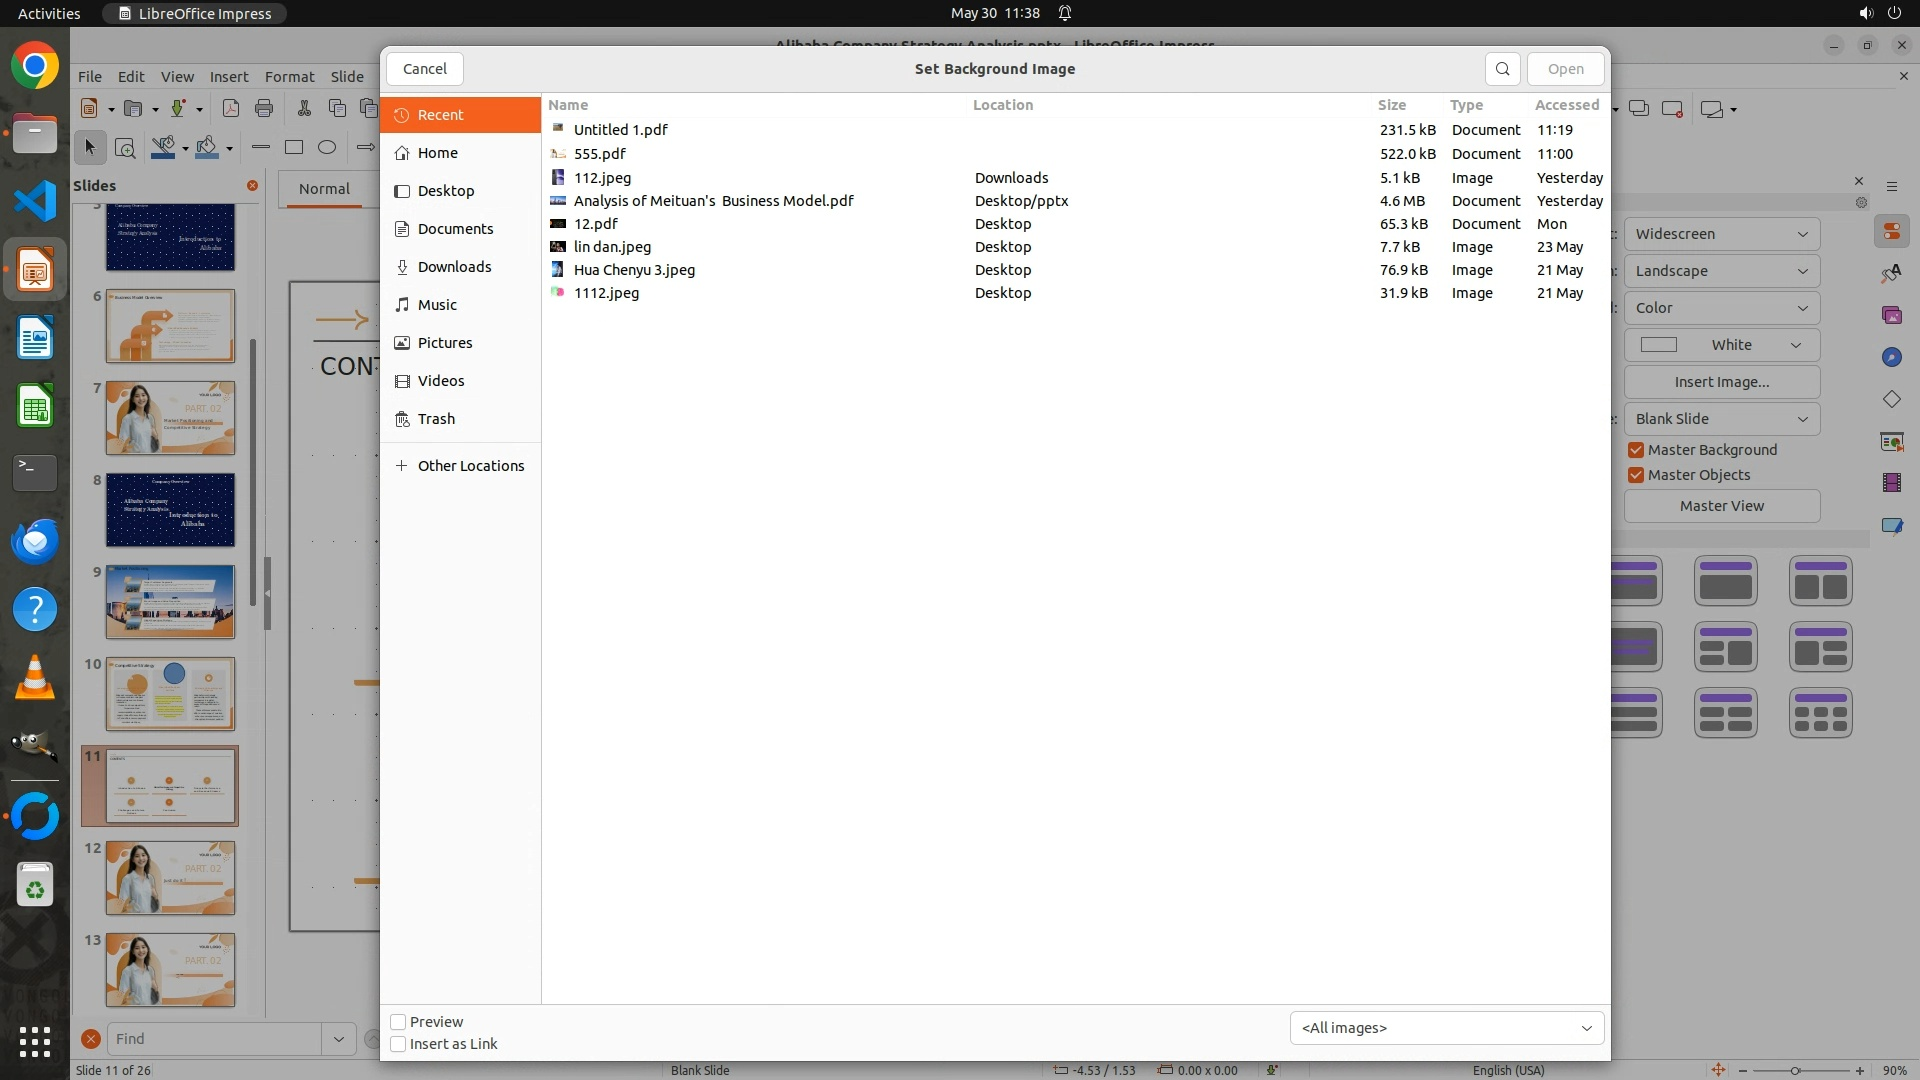1920x1080 pixels.
Task: Open the Format menu
Action: tap(289, 76)
